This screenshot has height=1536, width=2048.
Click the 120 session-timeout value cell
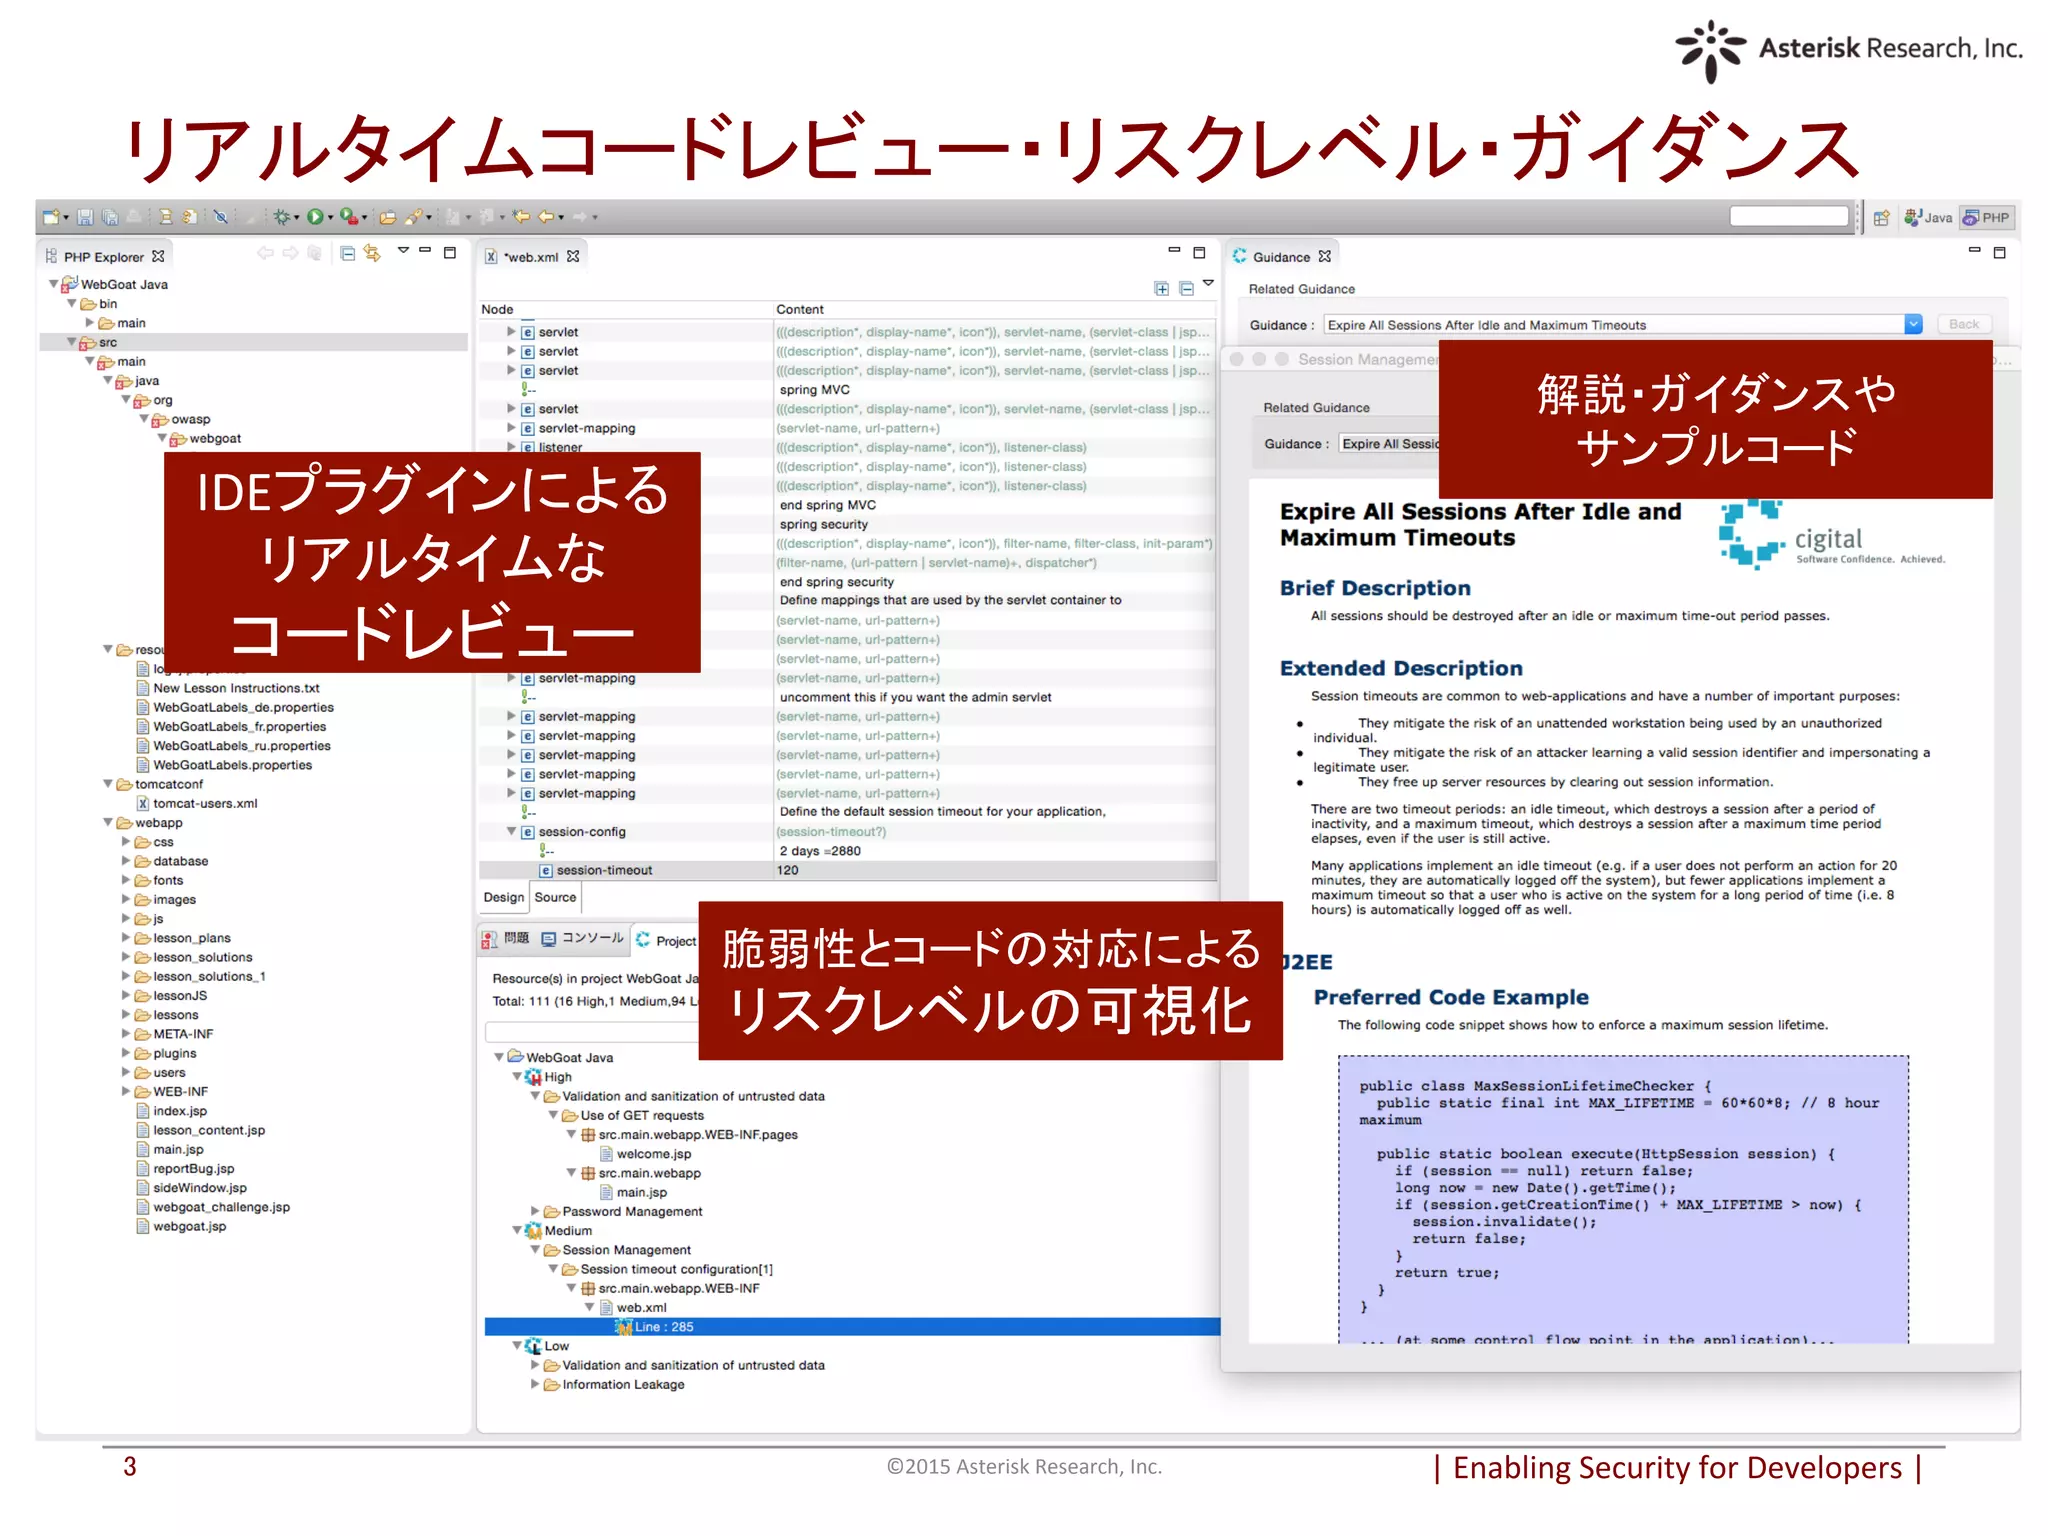point(995,870)
